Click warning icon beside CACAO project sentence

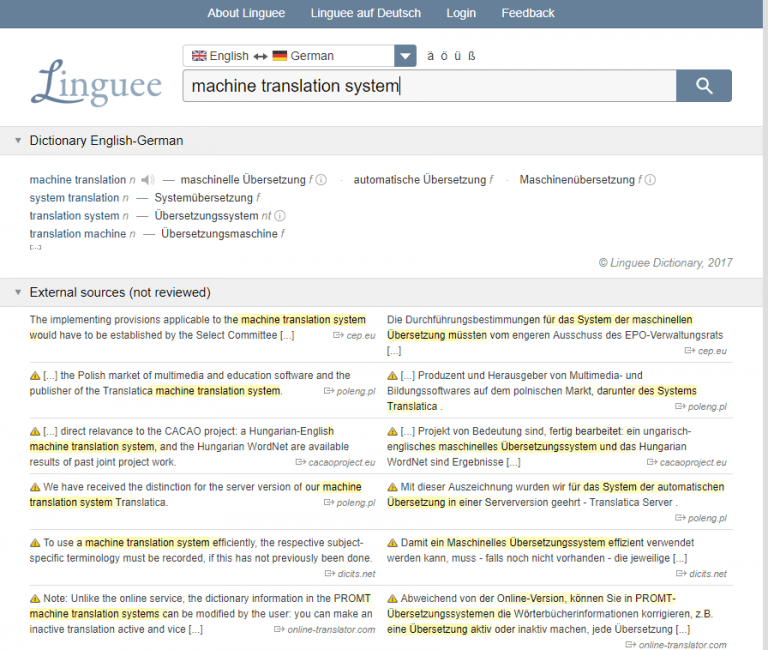coord(35,432)
